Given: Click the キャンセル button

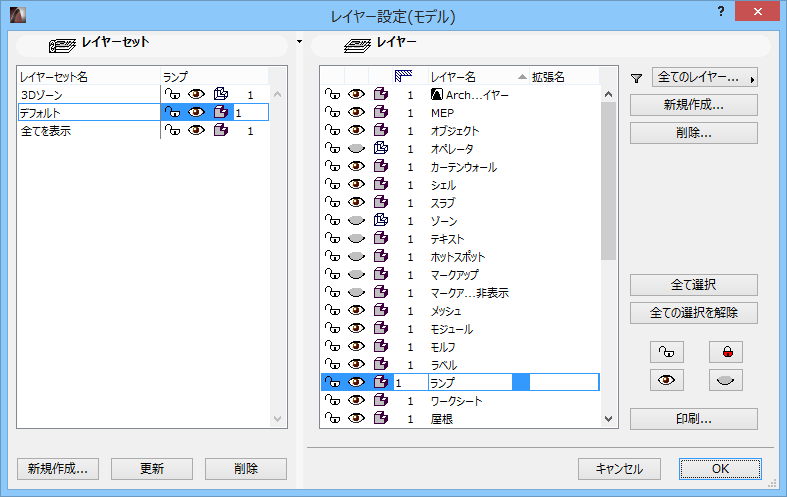Looking at the screenshot, I should (619, 469).
